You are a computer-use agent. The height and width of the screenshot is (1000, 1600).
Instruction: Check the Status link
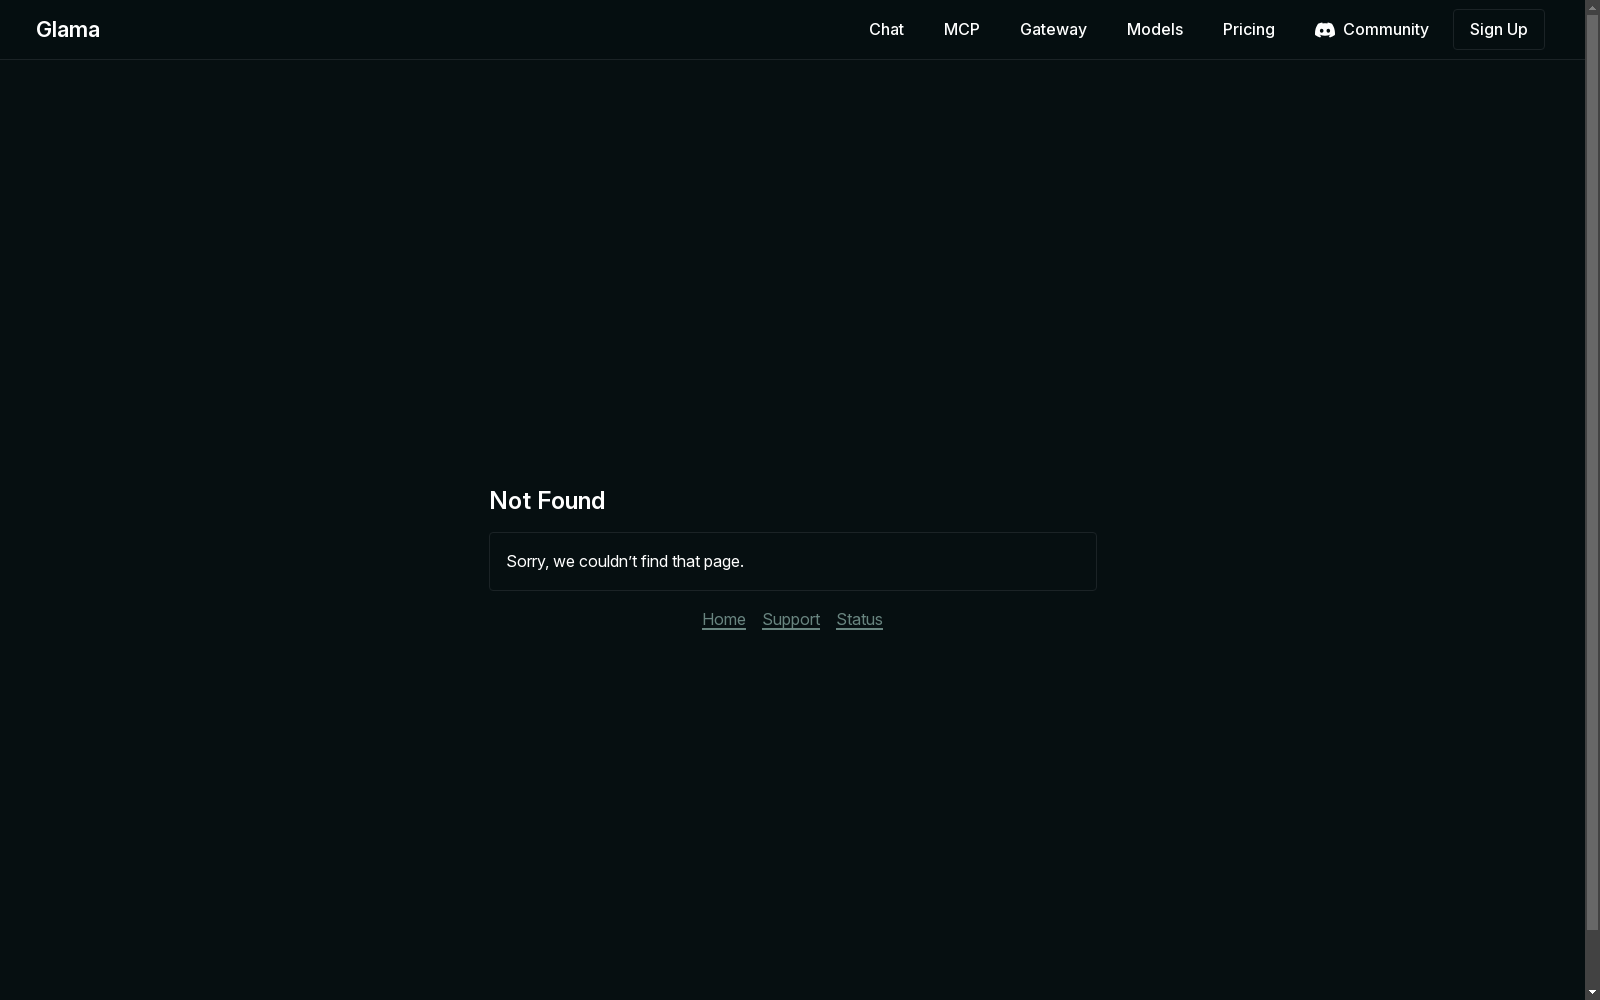pyautogui.click(x=859, y=619)
